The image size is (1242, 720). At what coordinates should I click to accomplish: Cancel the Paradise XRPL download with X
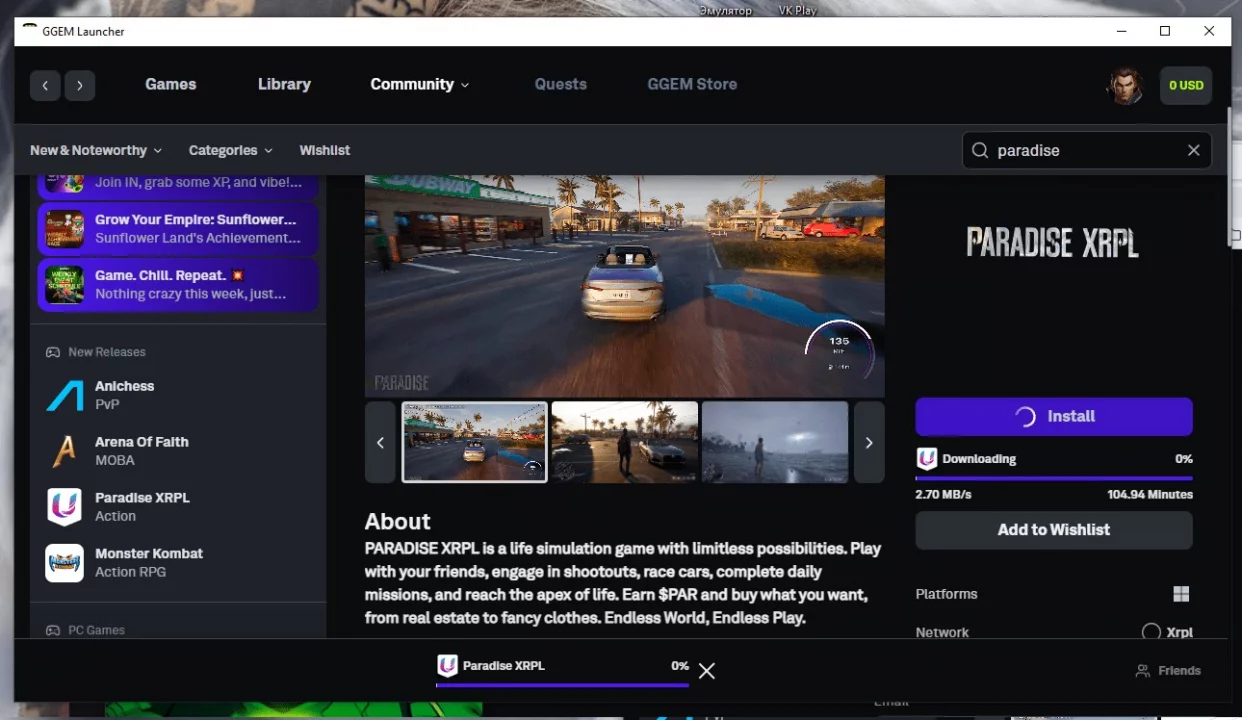pos(707,671)
